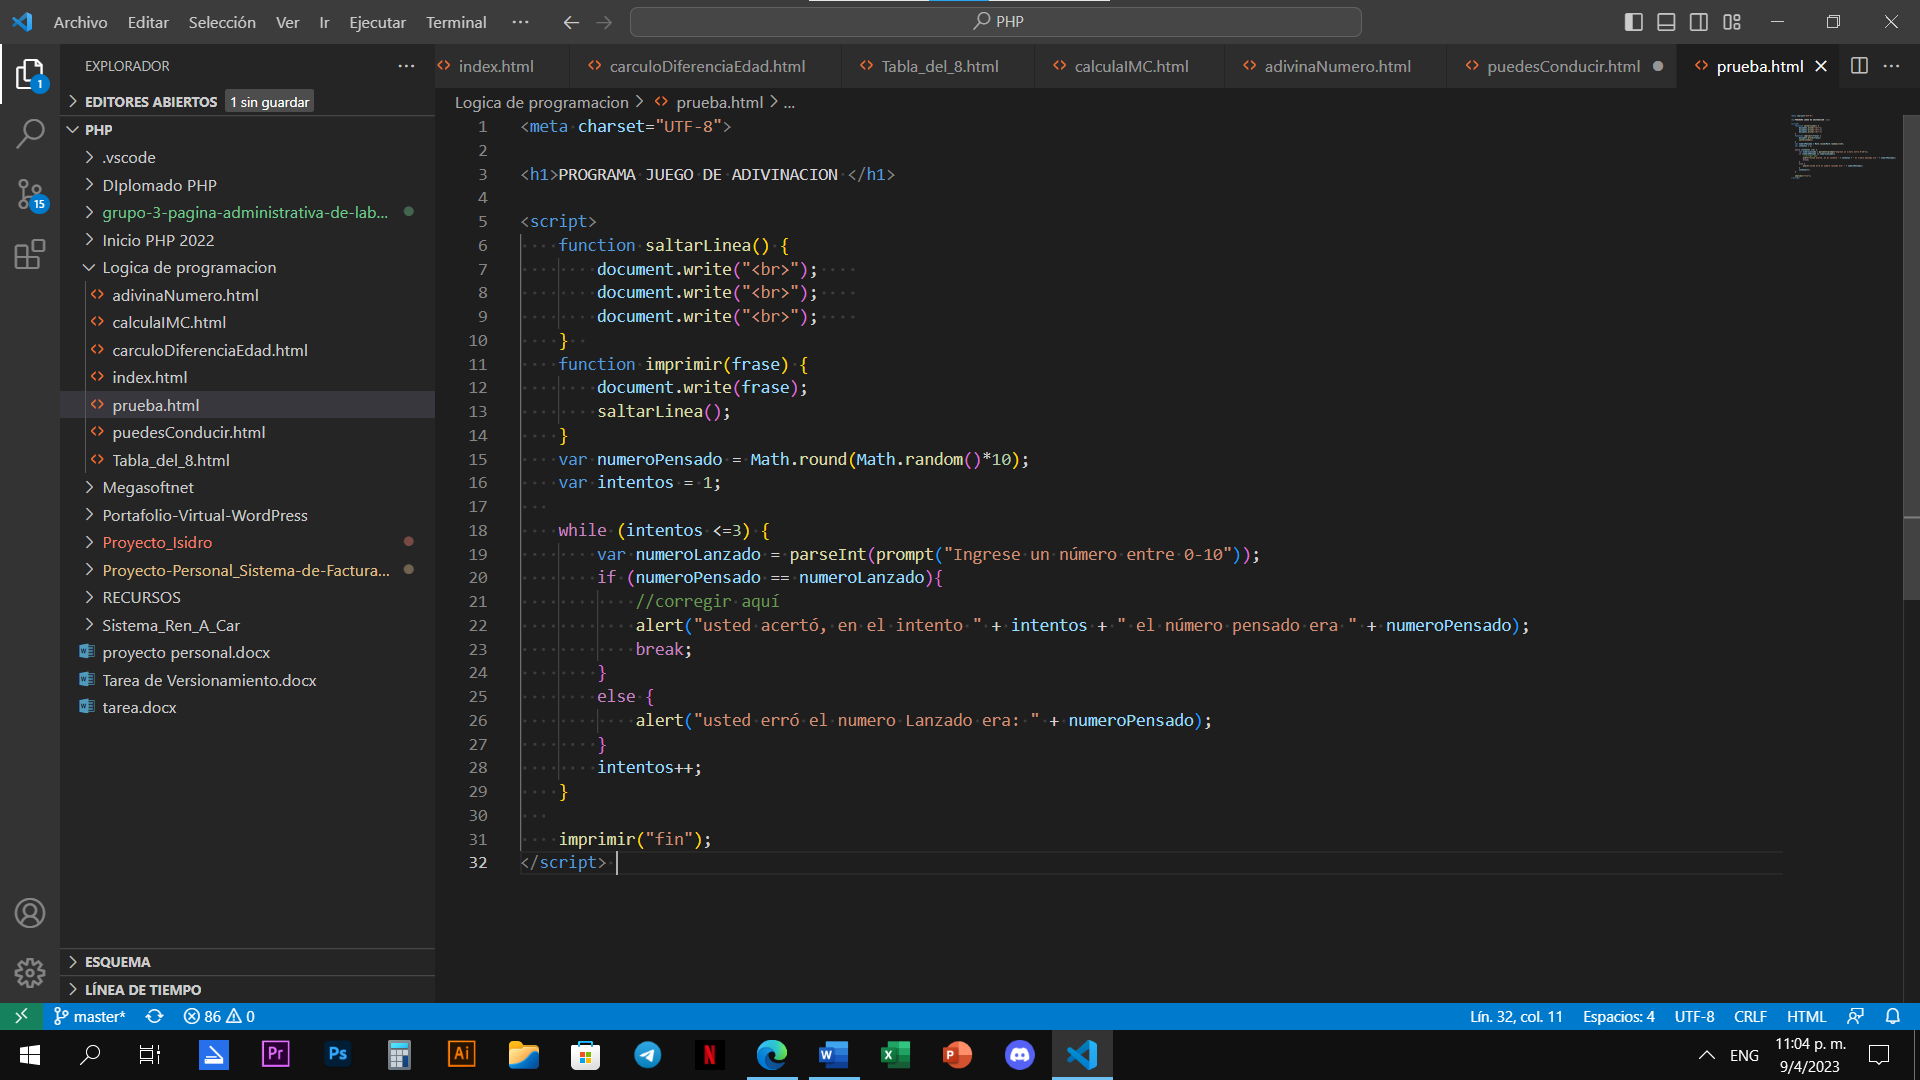Go forward with the navigation arrow
This screenshot has width=1920, height=1080.
coord(604,22)
